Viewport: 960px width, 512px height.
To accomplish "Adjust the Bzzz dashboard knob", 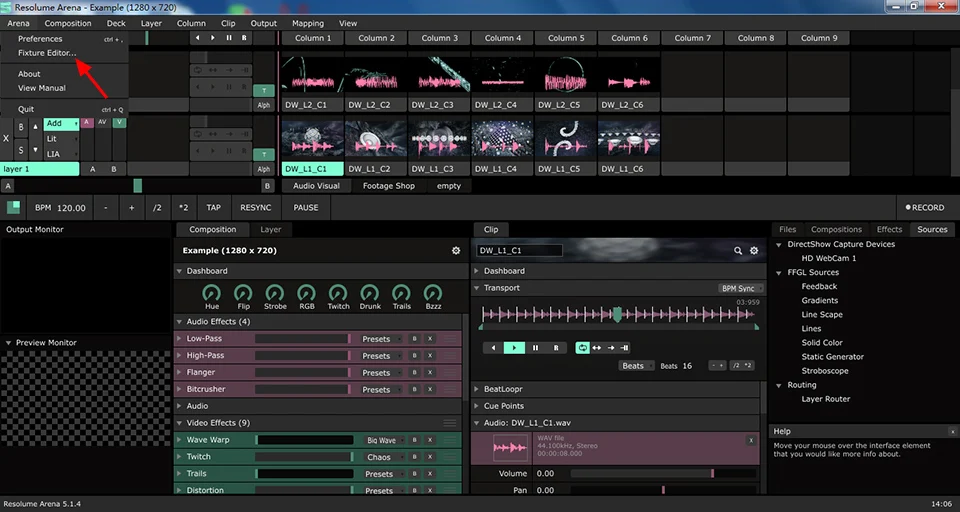I will point(433,293).
